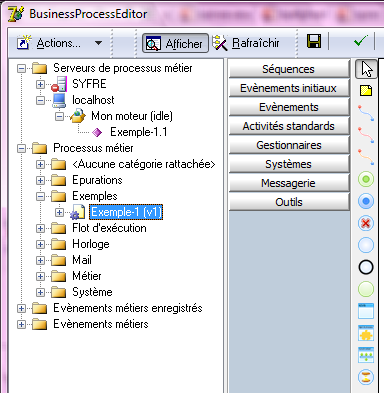Select the arrow pointer tool
The height and width of the screenshot is (393, 384).
click(x=366, y=69)
